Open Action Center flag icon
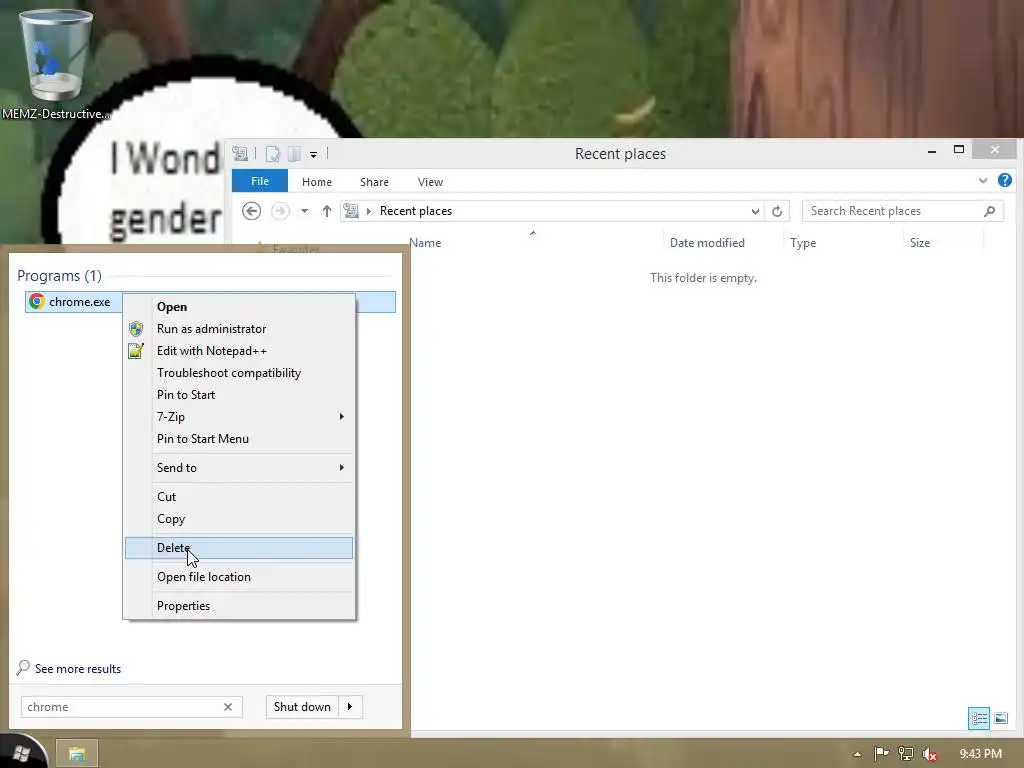This screenshot has width=1024, height=768. (881, 754)
